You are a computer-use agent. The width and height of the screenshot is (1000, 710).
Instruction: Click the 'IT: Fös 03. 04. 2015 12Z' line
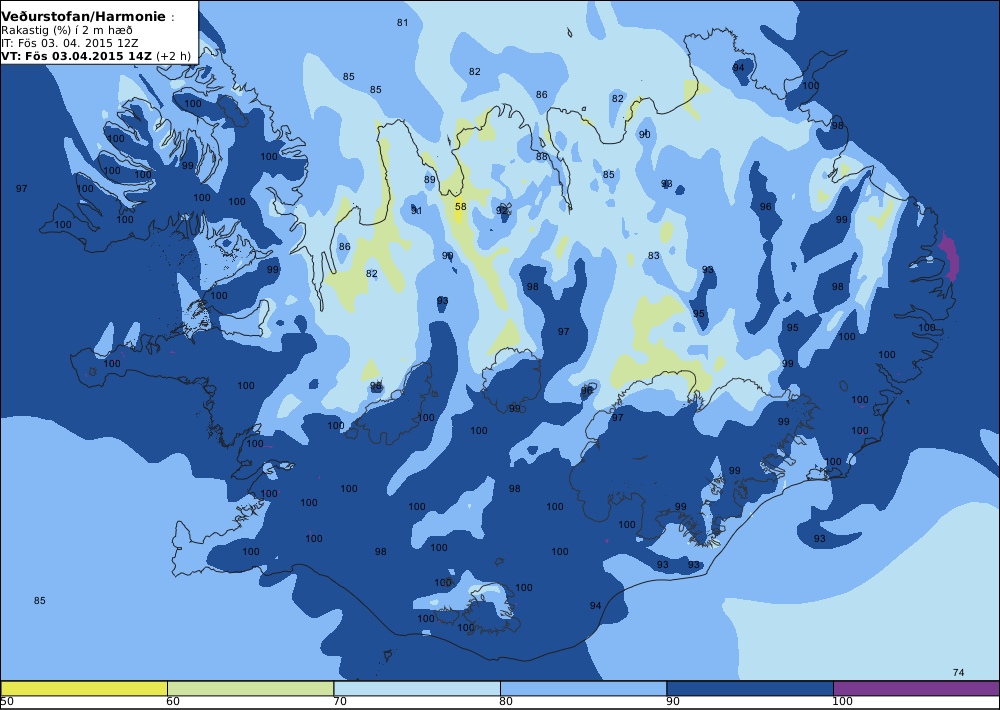(x=69, y=43)
